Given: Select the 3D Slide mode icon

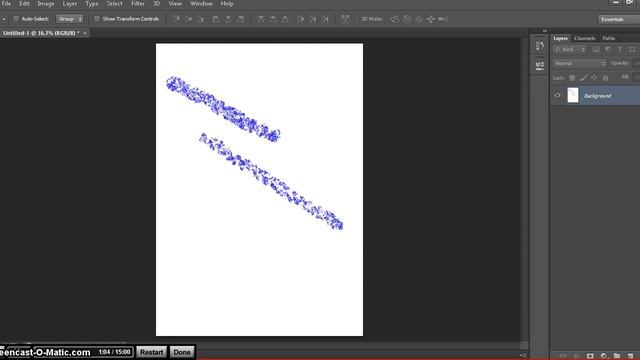Looking at the screenshot, I should click(431, 19).
